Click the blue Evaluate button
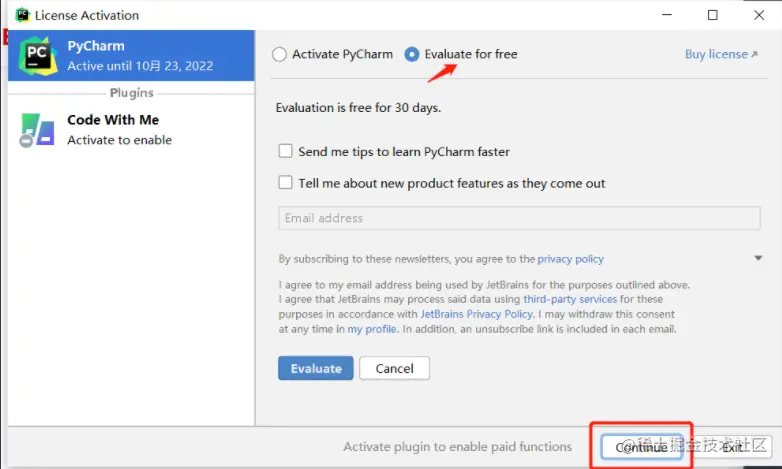The height and width of the screenshot is (469, 782). click(x=316, y=368)
